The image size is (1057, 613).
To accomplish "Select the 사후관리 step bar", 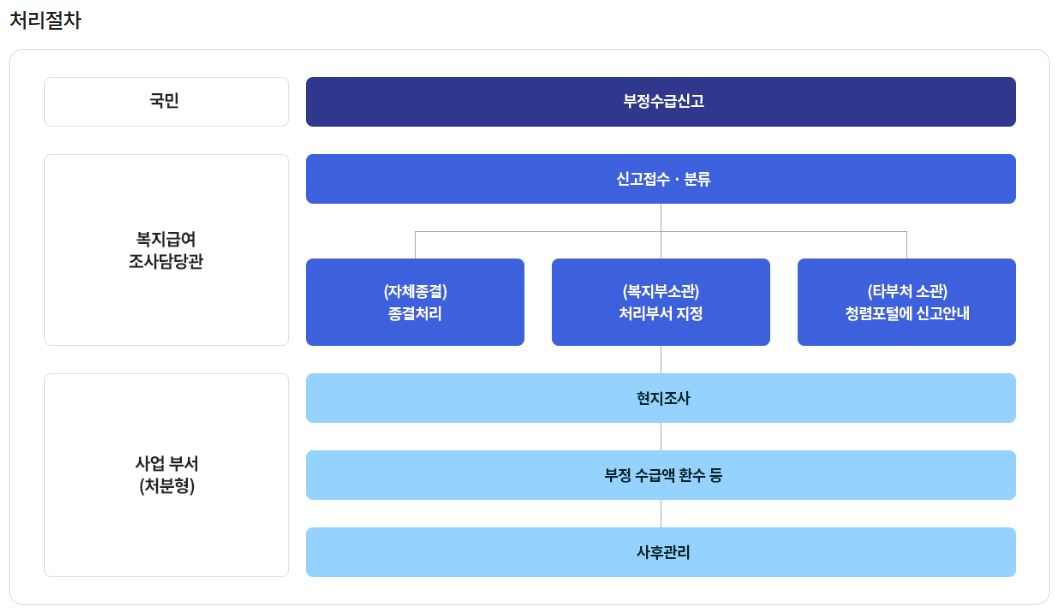I will point(661,552).
